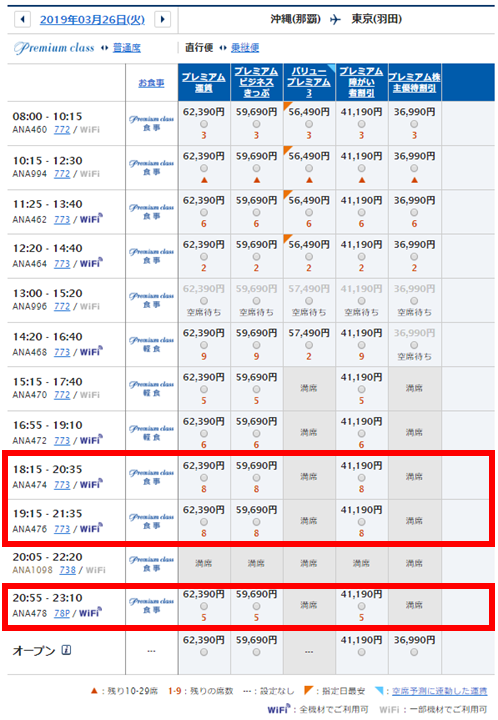Select 36,990円 waitlist fare for ANA996
498x720 pixels.
pyautogui.click(x=414, y=301)
